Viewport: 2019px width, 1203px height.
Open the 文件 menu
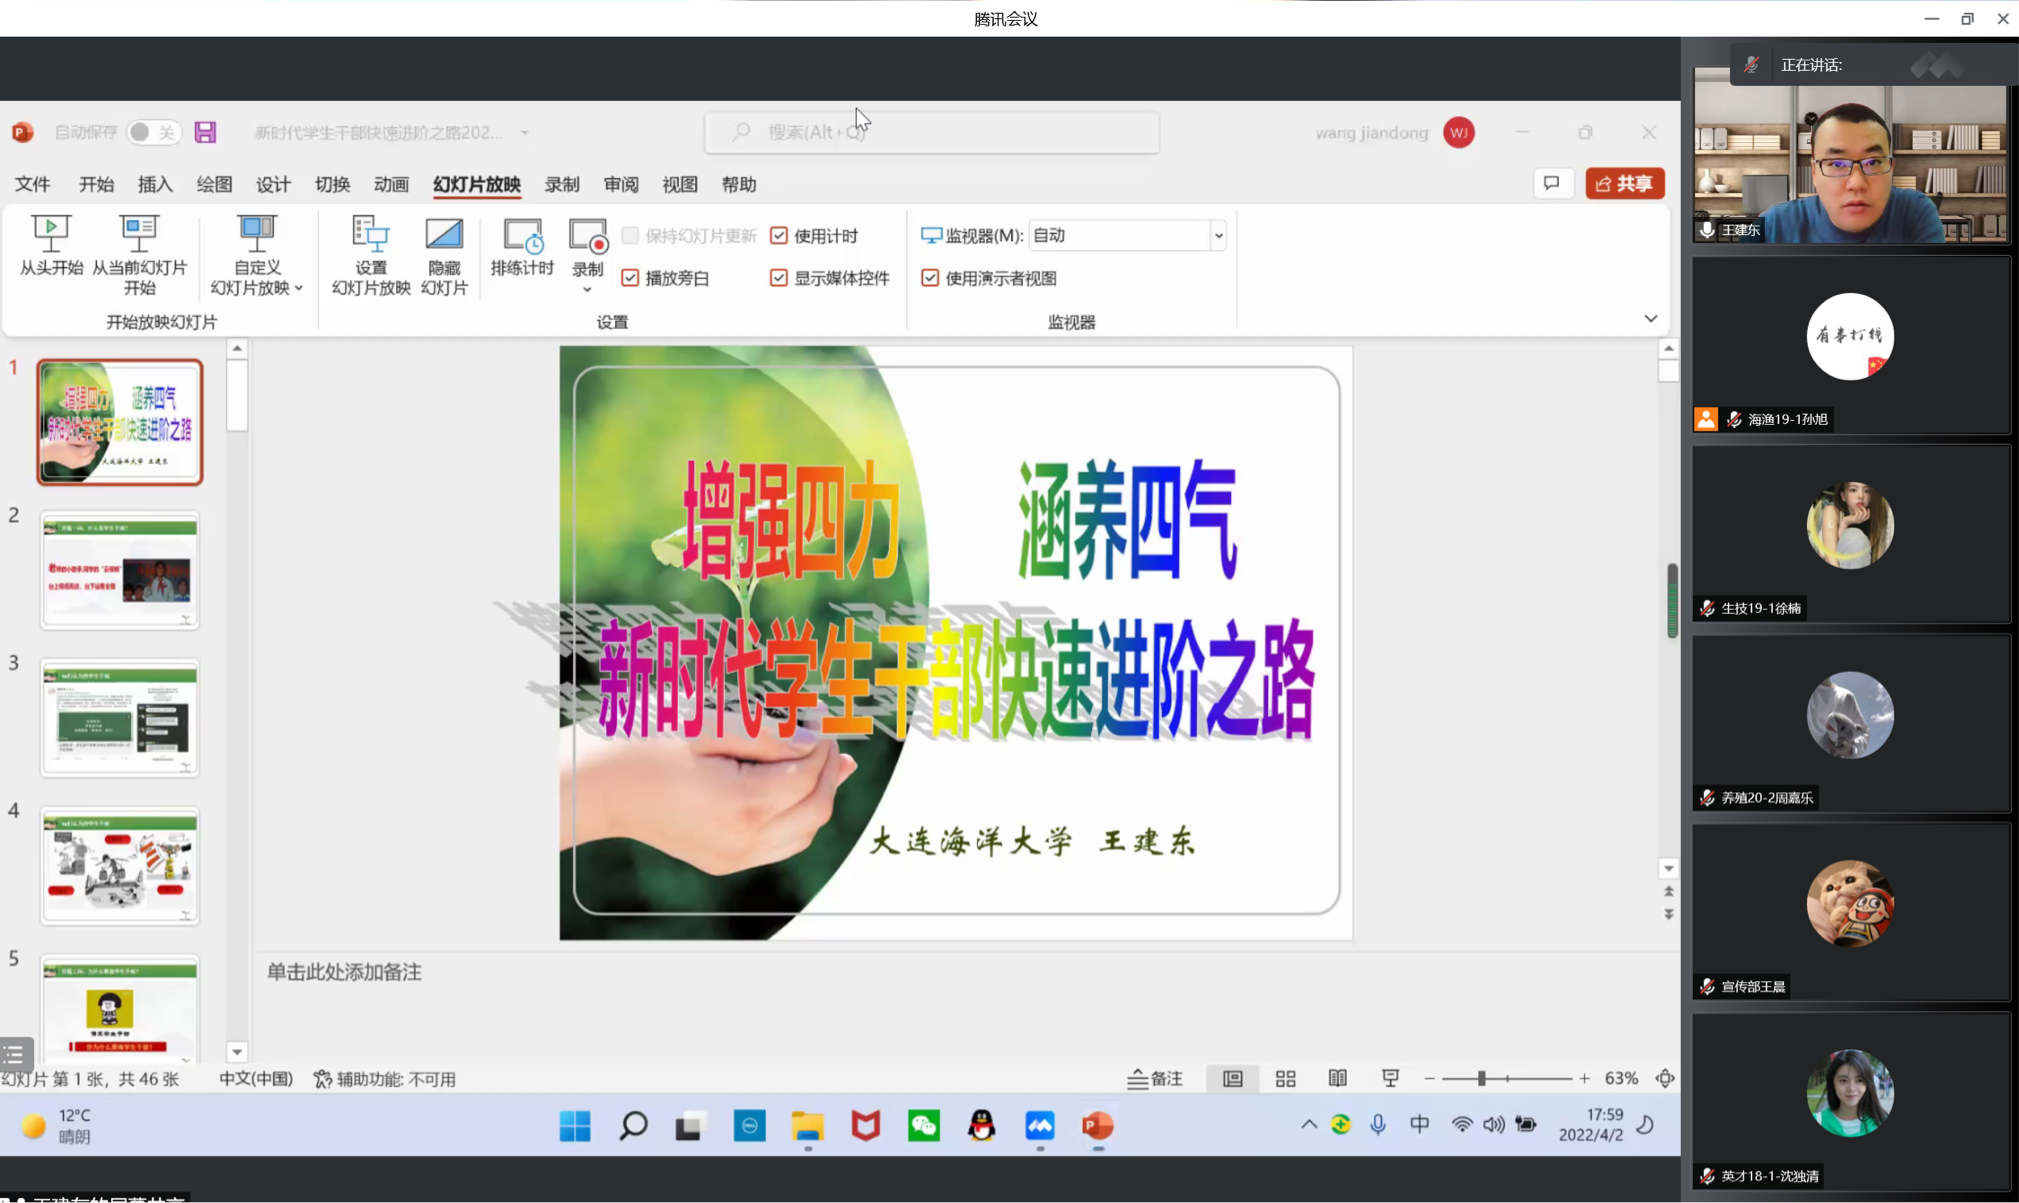tap(32, 184)
